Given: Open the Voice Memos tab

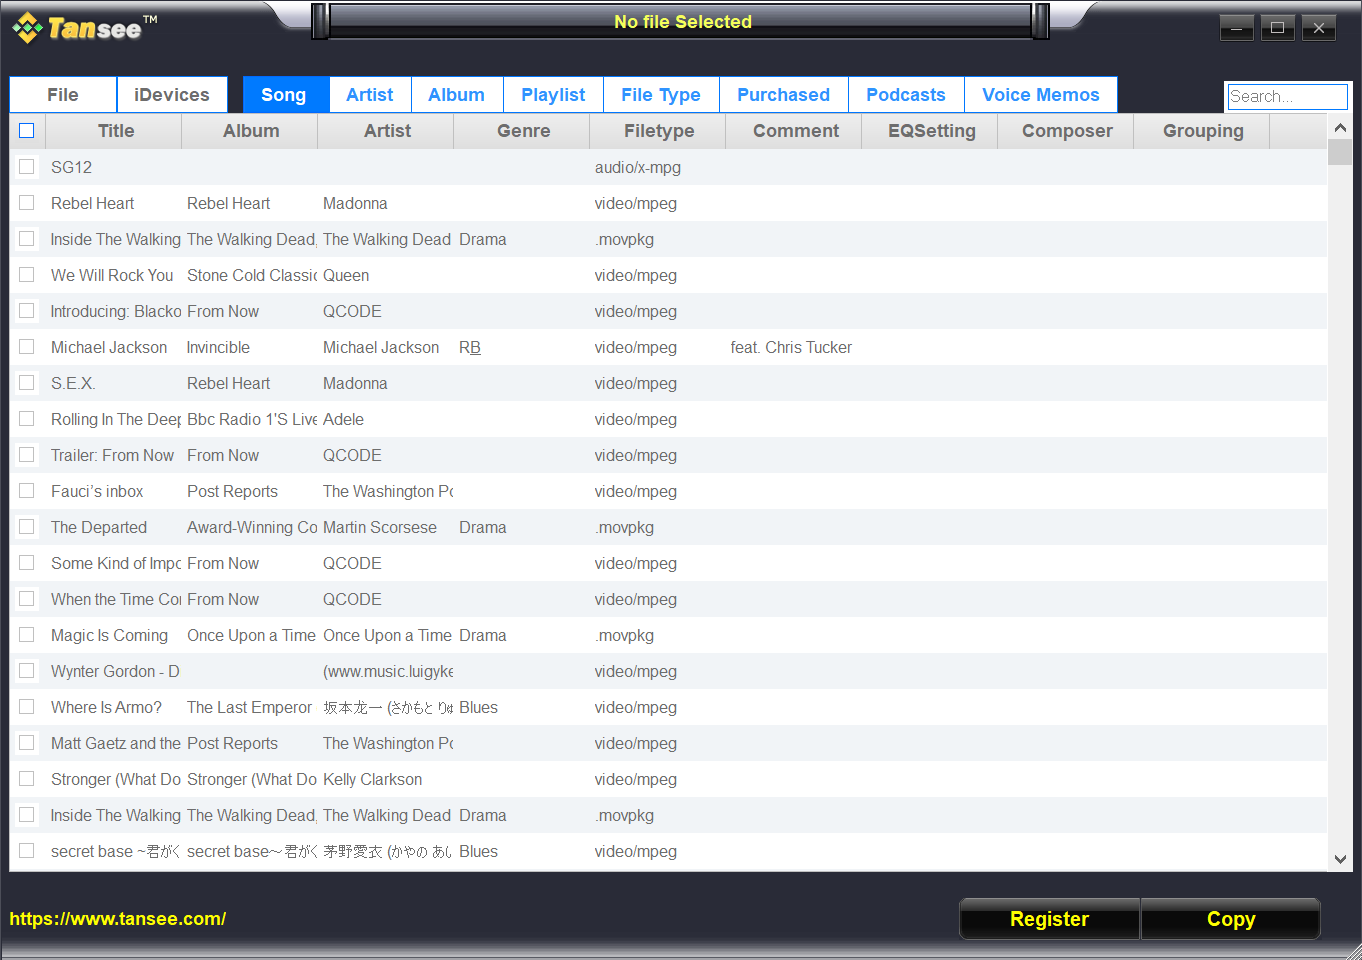Looking at the screenshot, I should coord(1041,95).
